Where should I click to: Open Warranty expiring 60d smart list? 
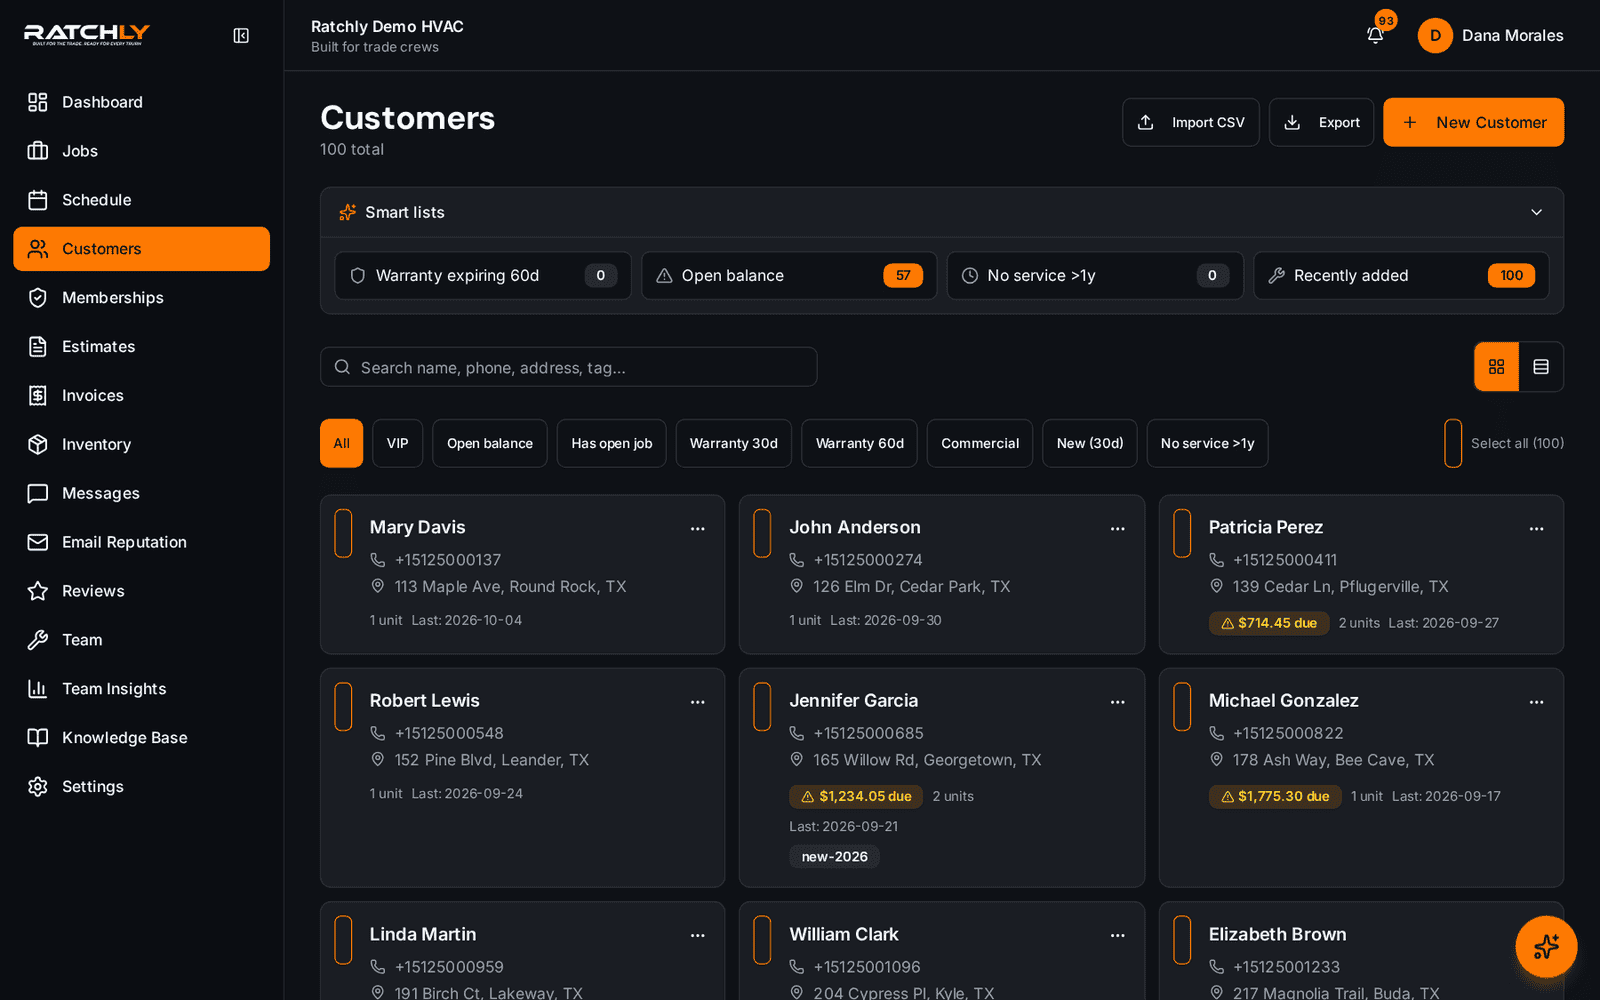pyautogui.click(x=483, y=275)
